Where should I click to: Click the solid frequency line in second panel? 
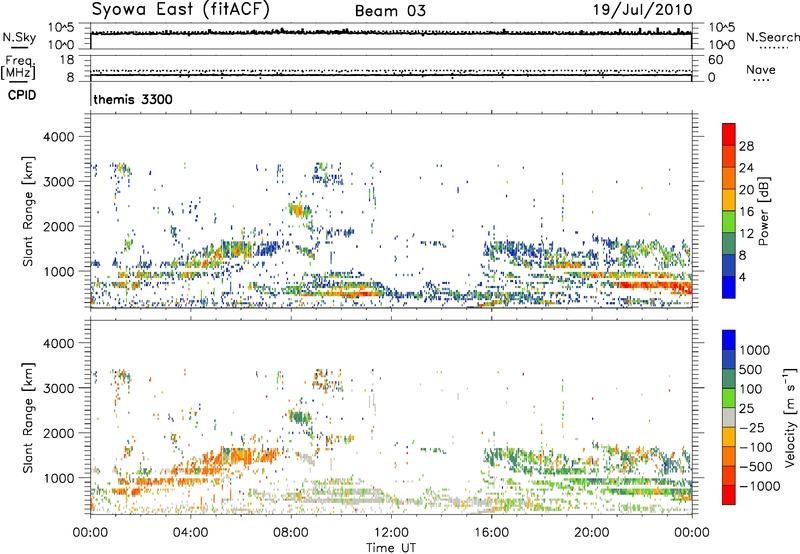pos(391,75)
